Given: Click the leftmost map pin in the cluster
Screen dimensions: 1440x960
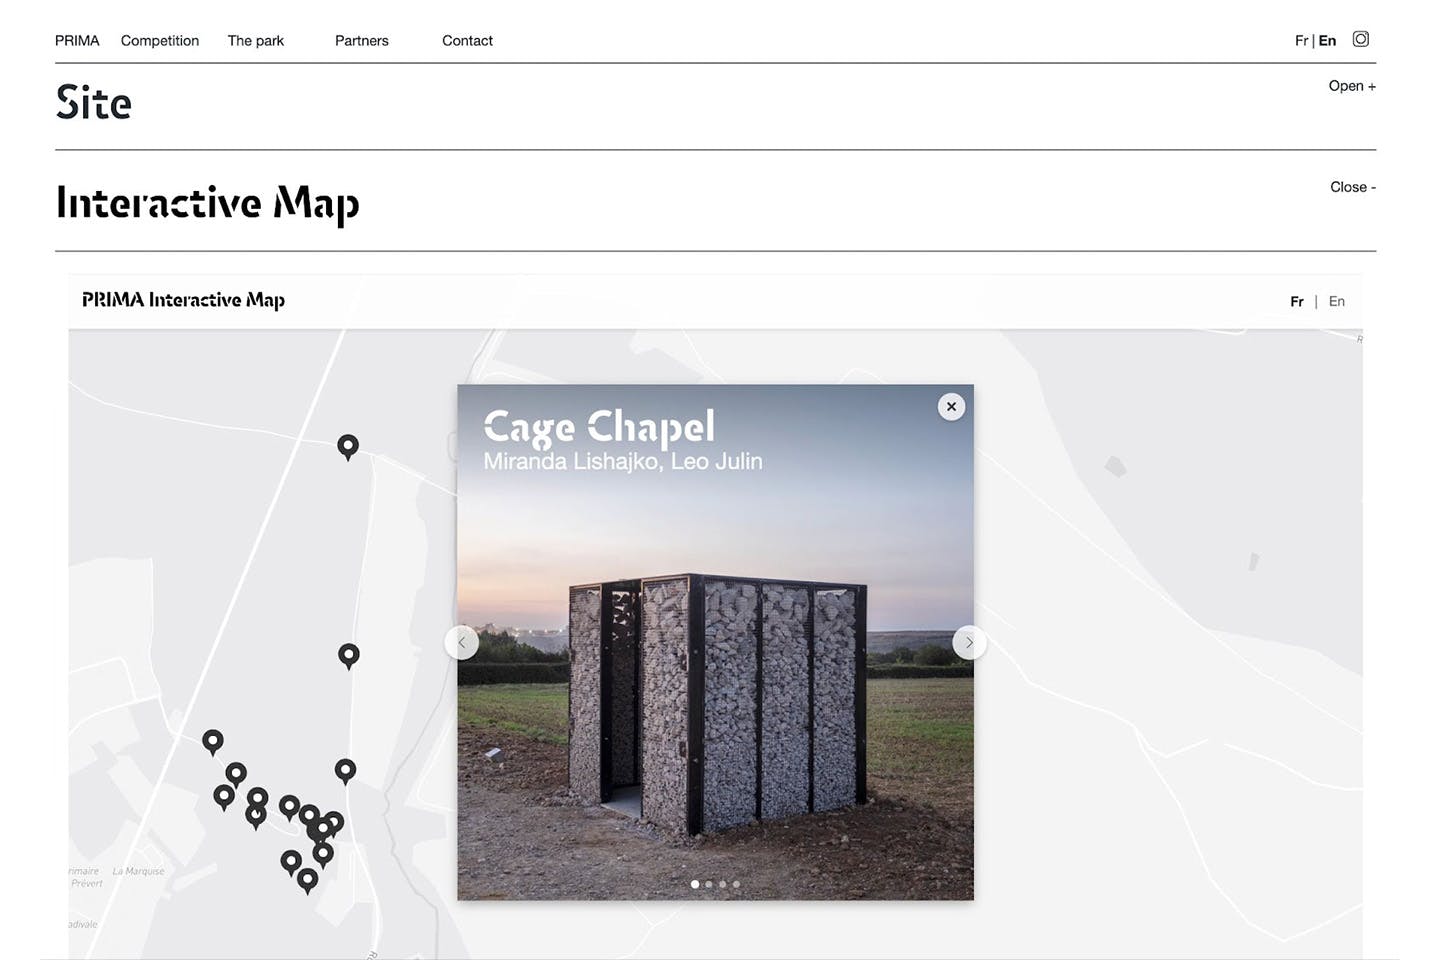Looking at the screenshot, I should click(213, 740).
